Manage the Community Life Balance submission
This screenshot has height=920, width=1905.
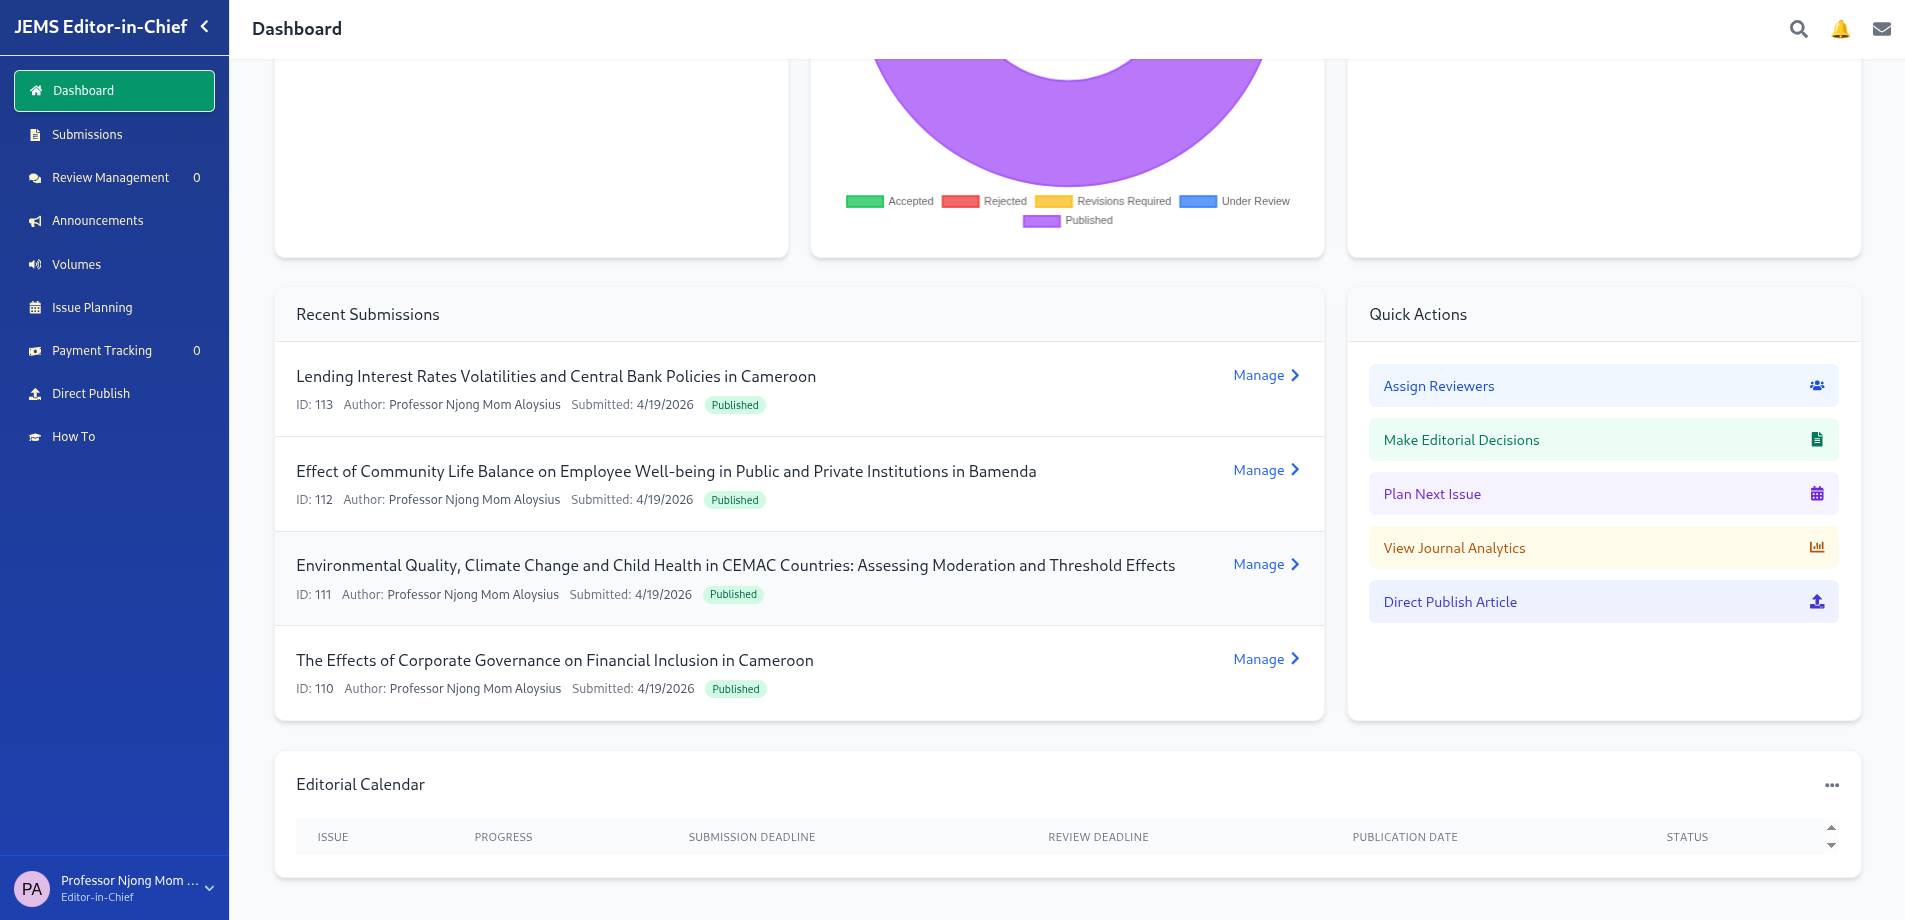coord(1266,470)
